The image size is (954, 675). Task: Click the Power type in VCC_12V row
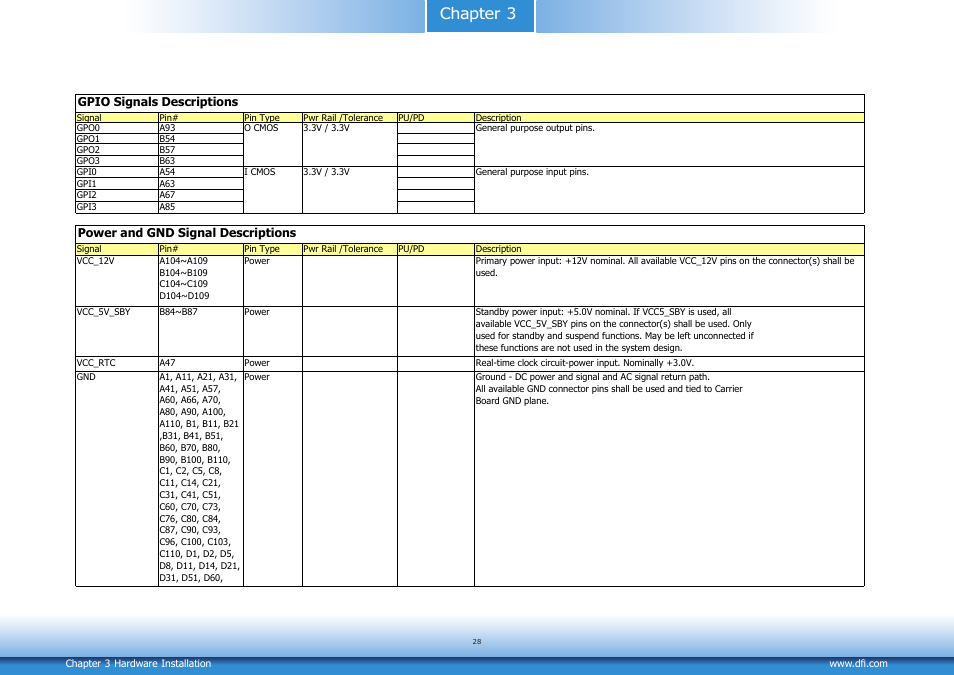click(x=257, y=261)
